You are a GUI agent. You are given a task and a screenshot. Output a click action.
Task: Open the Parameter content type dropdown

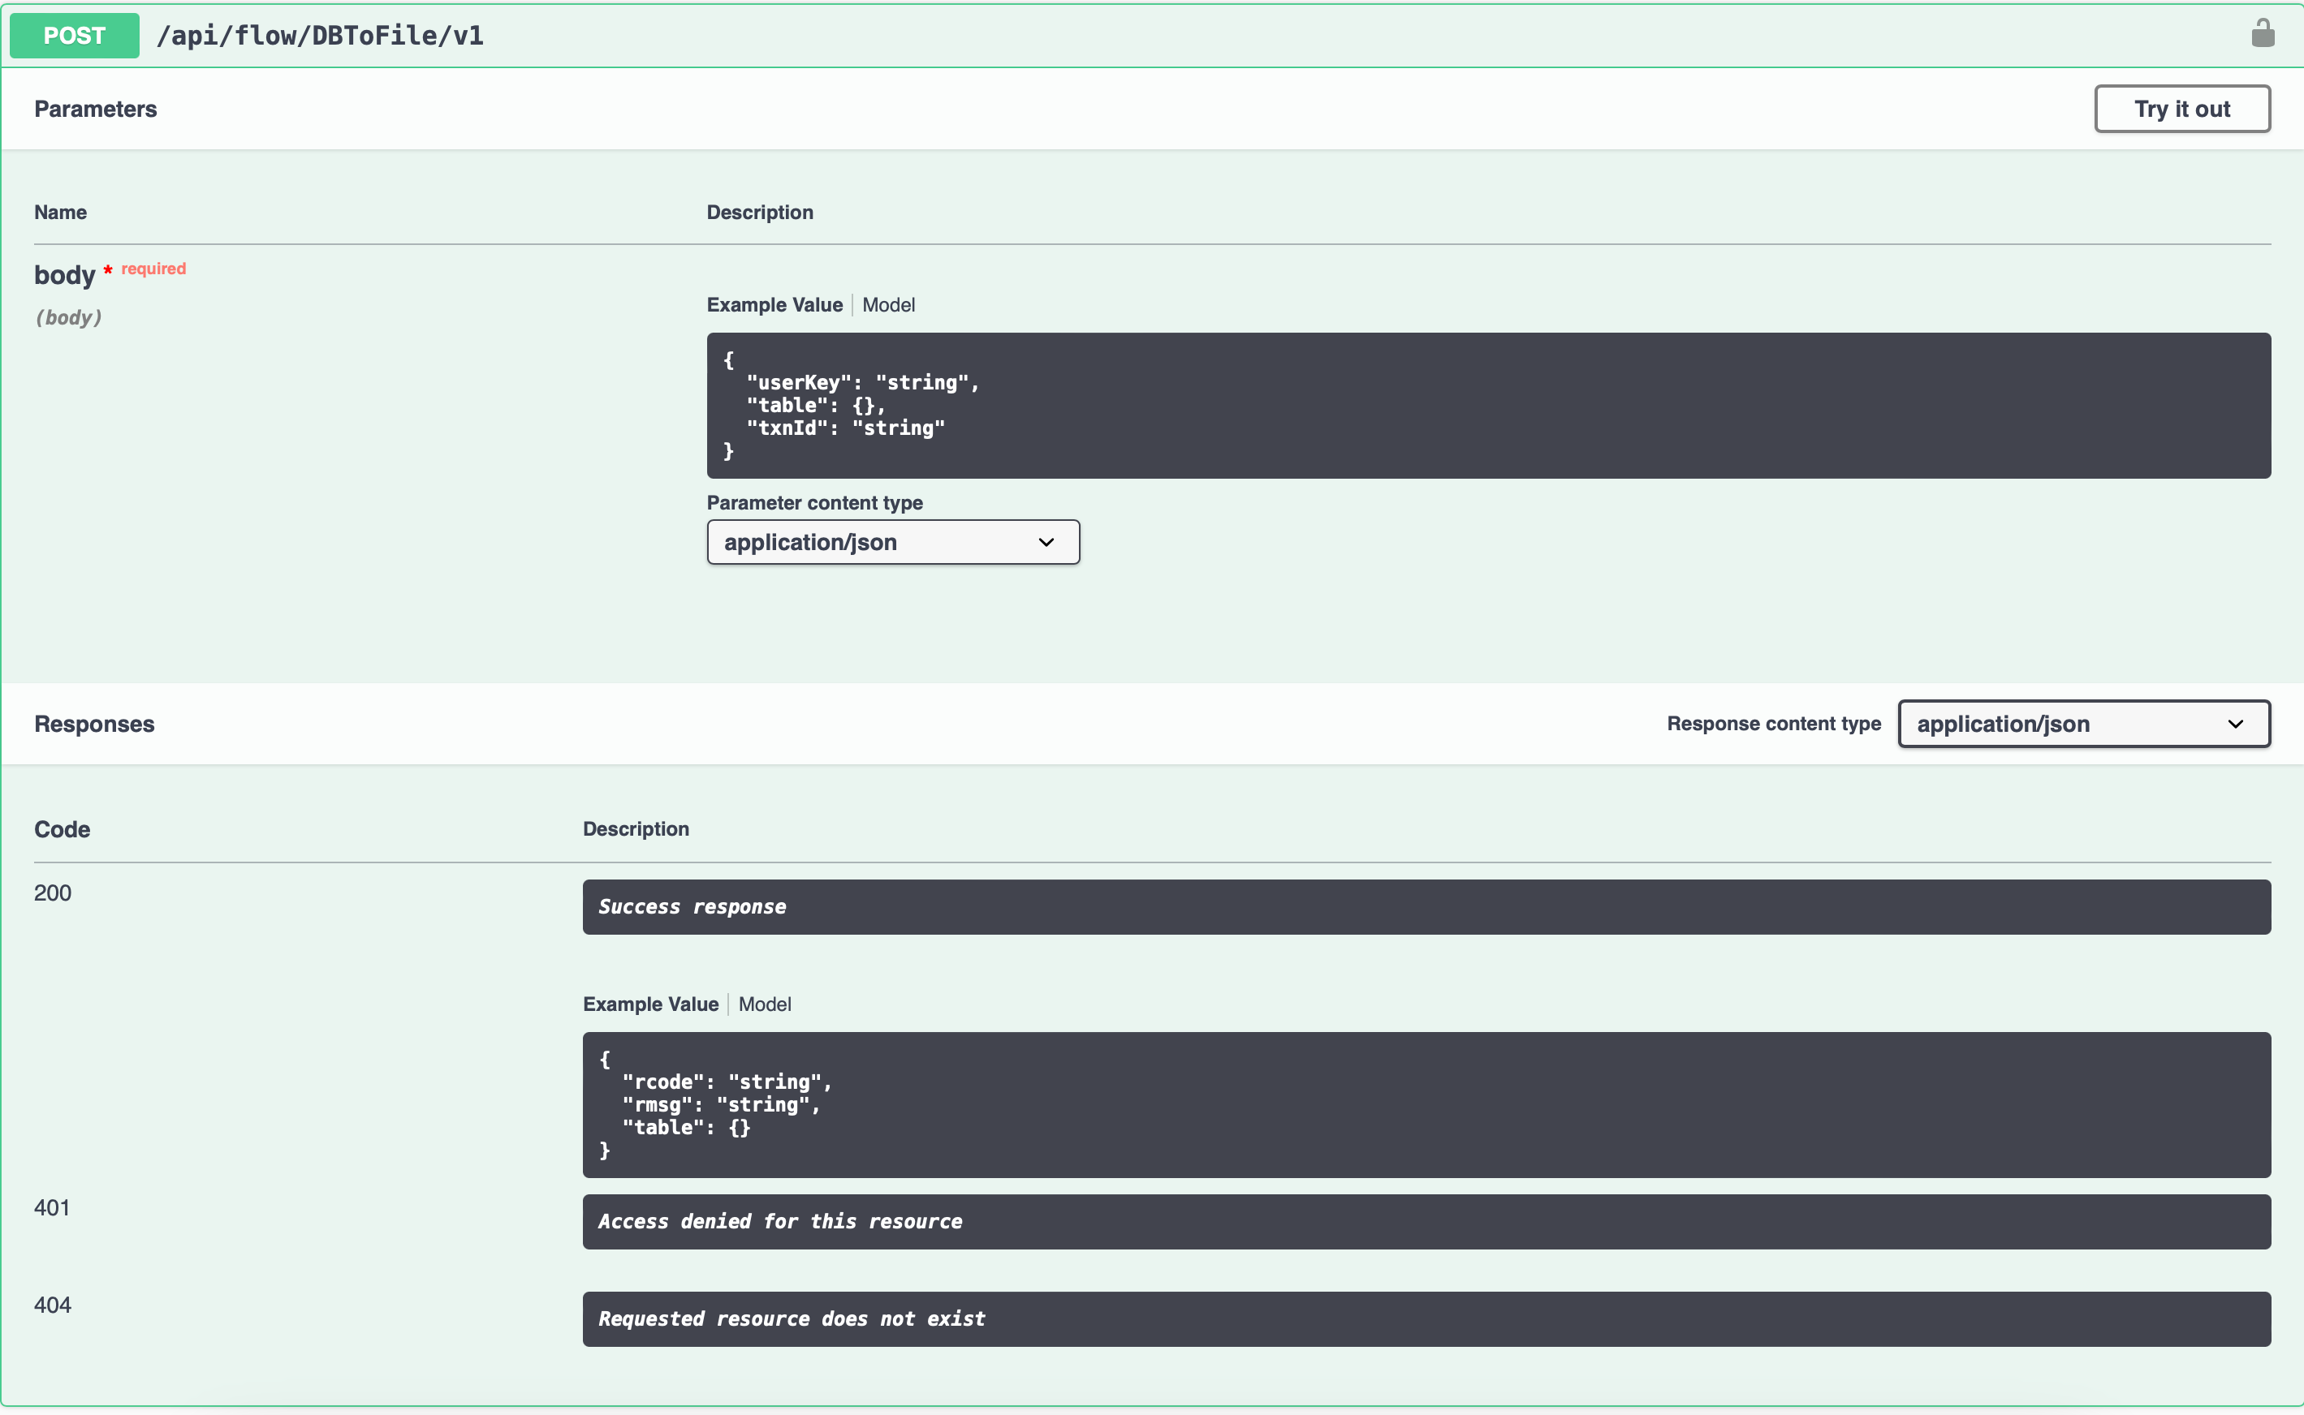pos(891,542)
